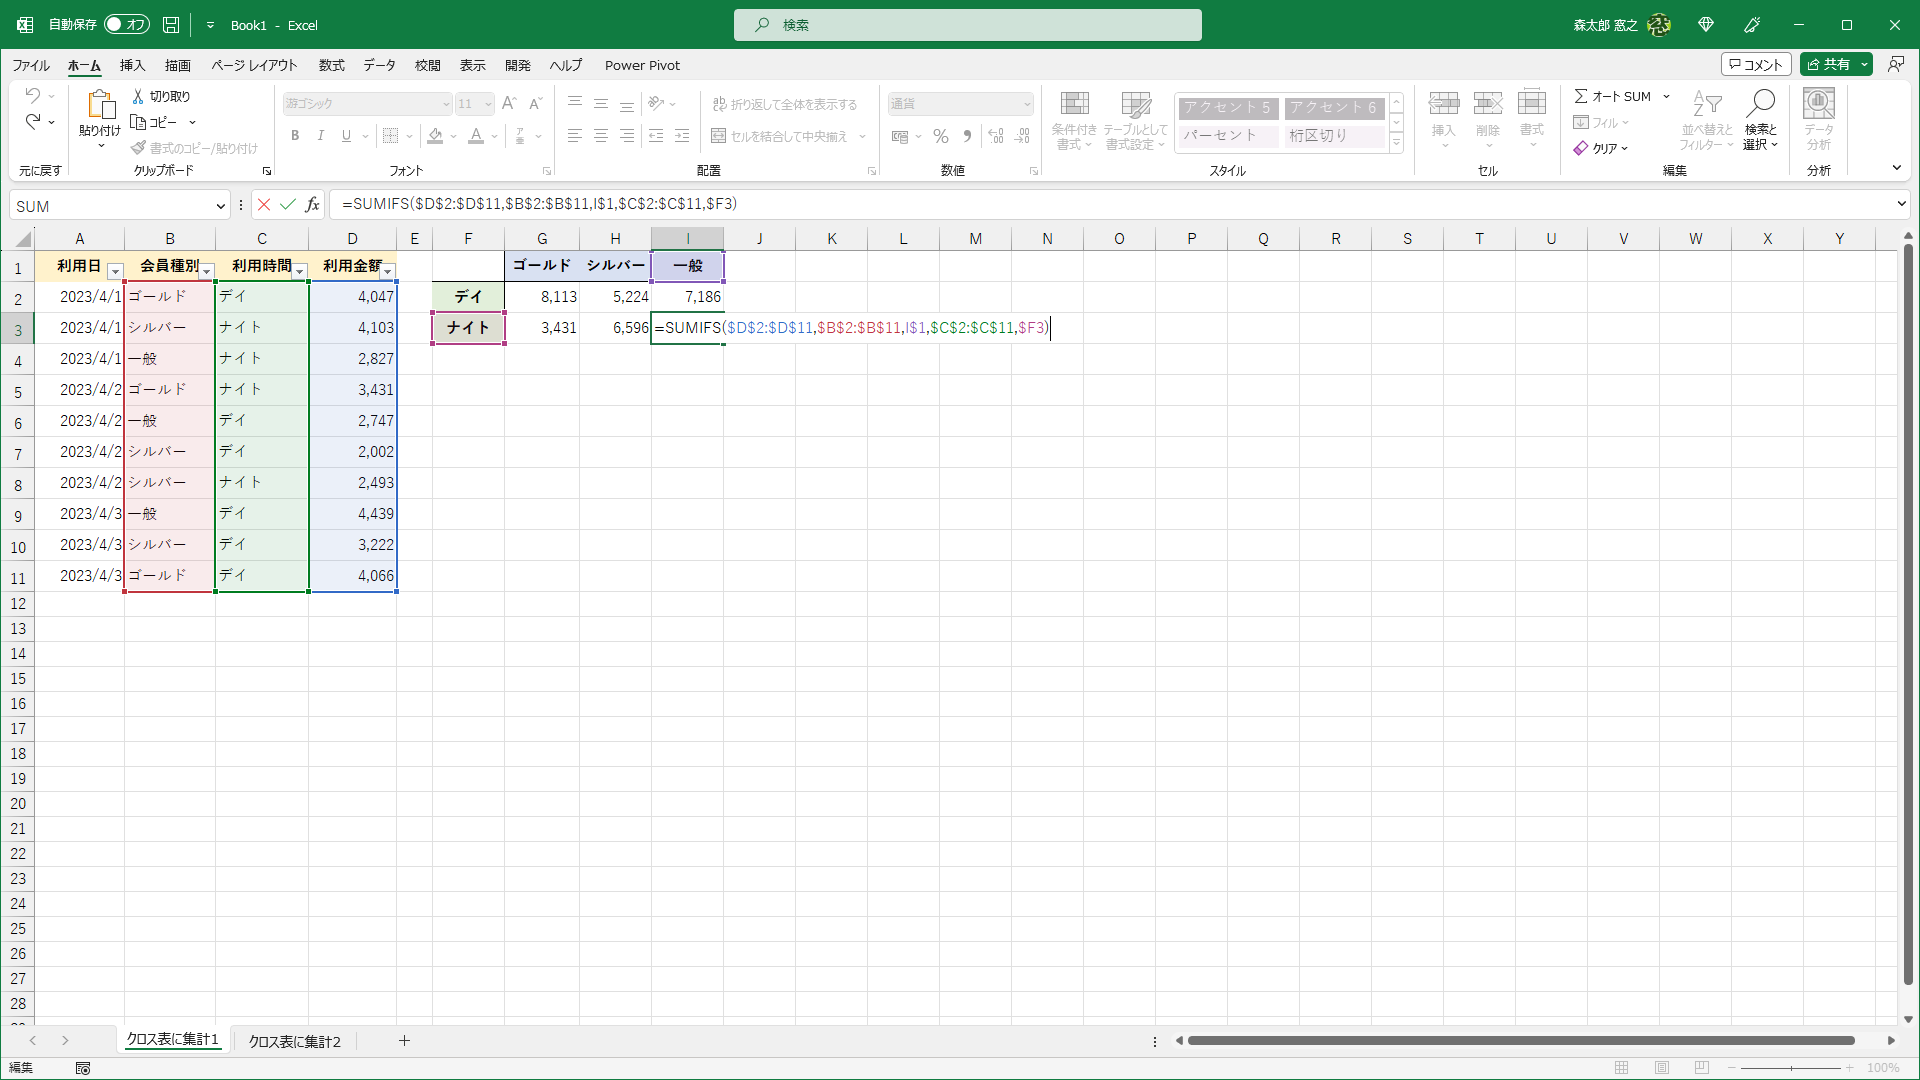
Task: Click the コメント button
Action: [1756, 65]
